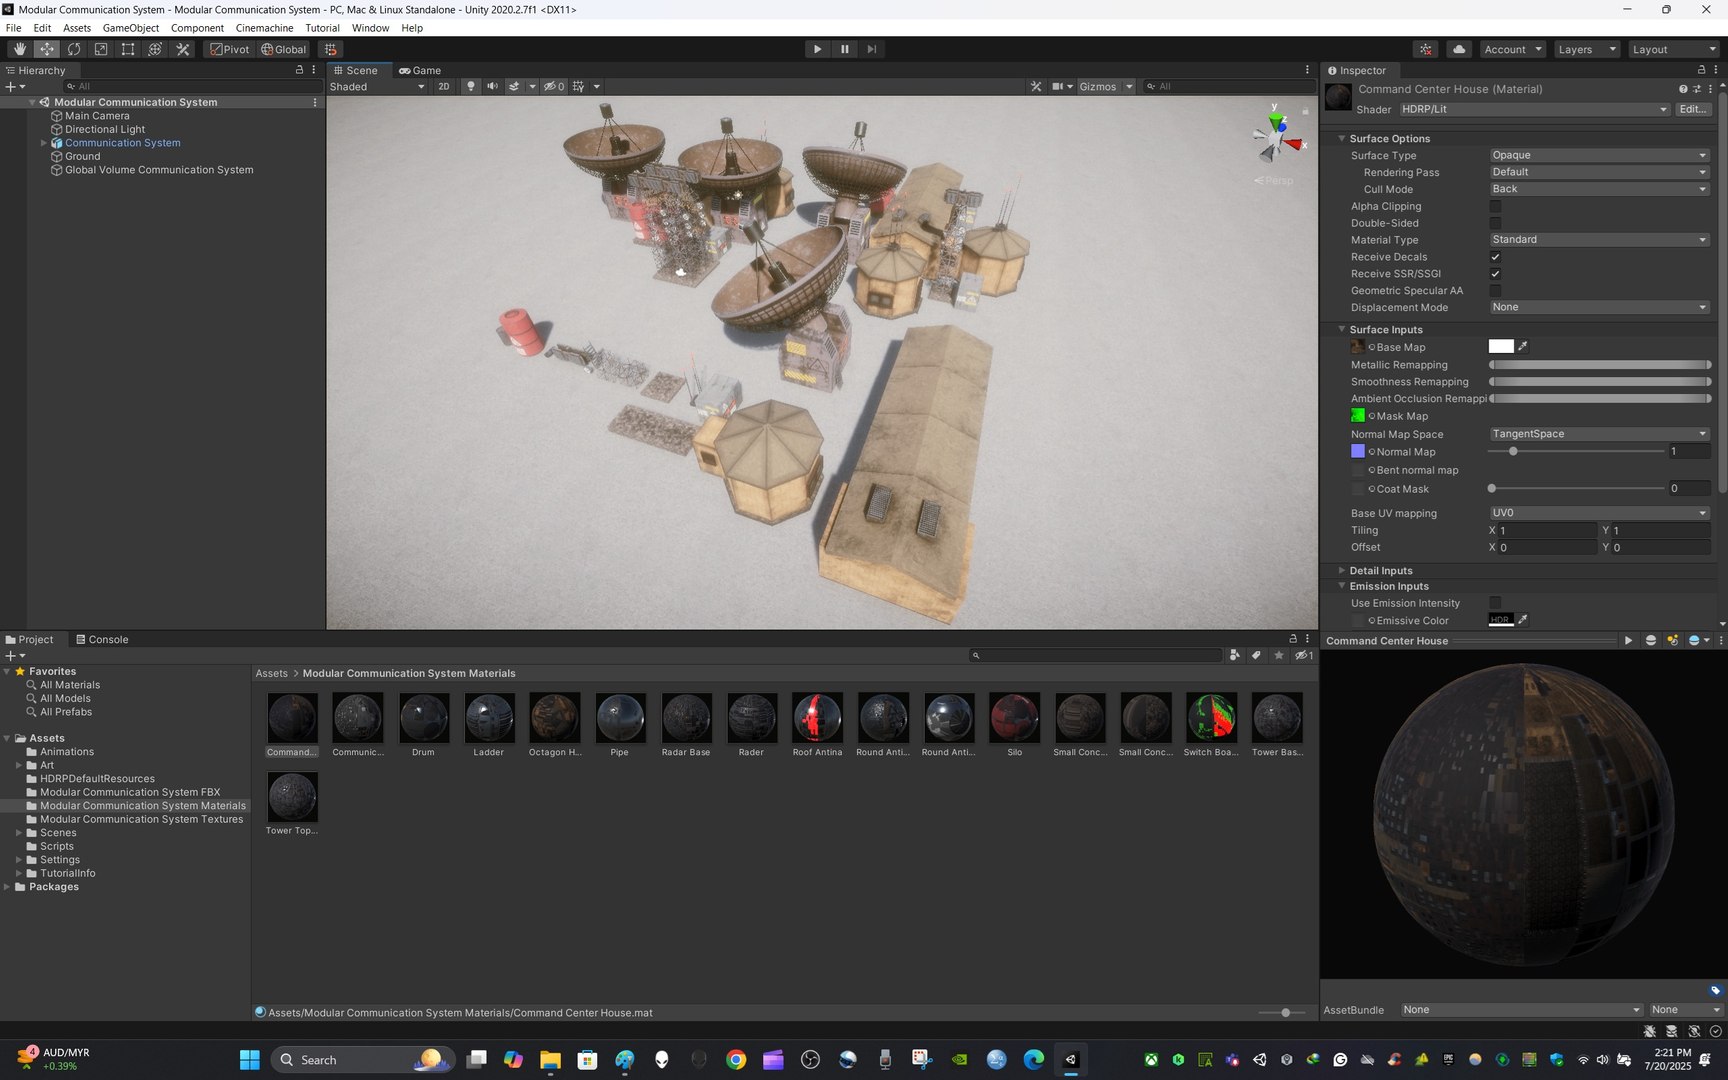Click the scene orientation gizmo
The image size is (1728, 1080).
pos(1278,137)
